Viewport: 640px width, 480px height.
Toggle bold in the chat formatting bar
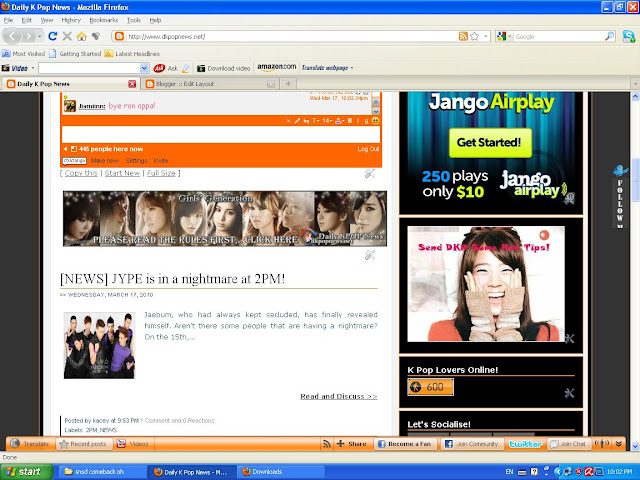coord(350,121)
